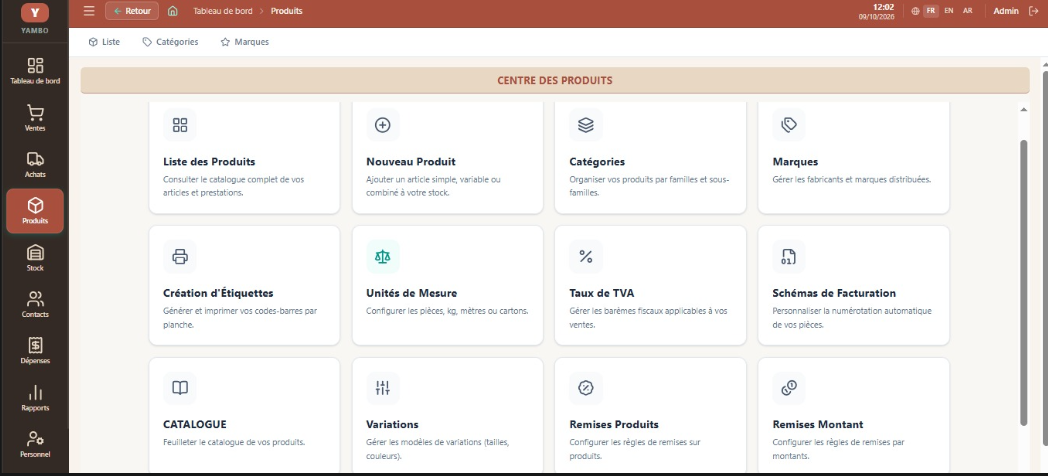Screen dimensions: 1048x476
Task: Click the logout arrow icon
Action: (x=1033, y=11)
